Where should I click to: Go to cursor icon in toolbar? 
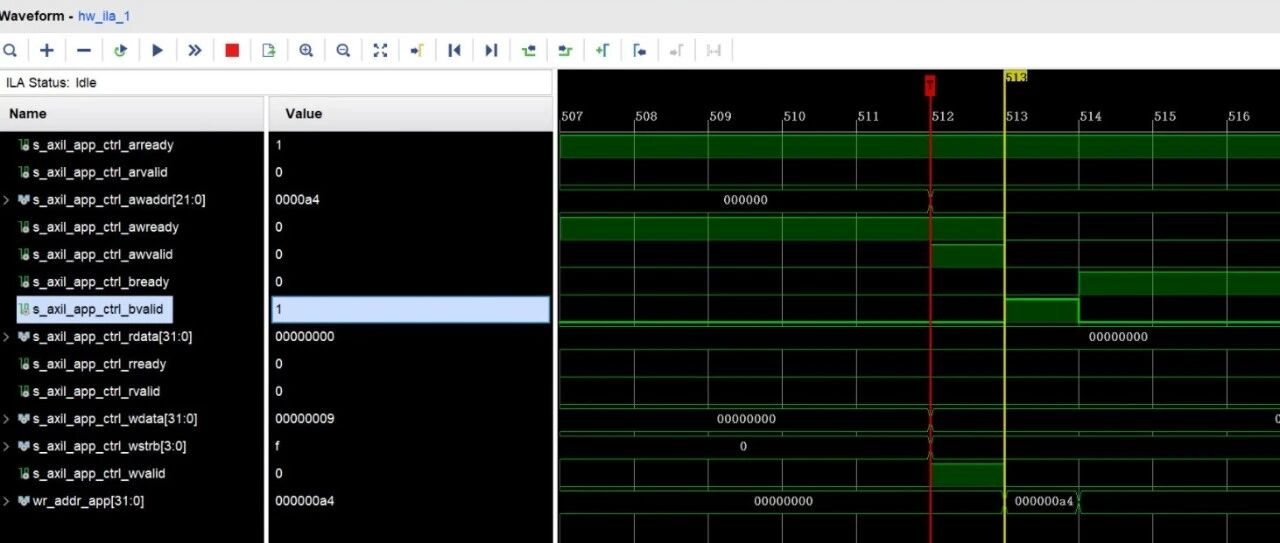pos(417,50)
